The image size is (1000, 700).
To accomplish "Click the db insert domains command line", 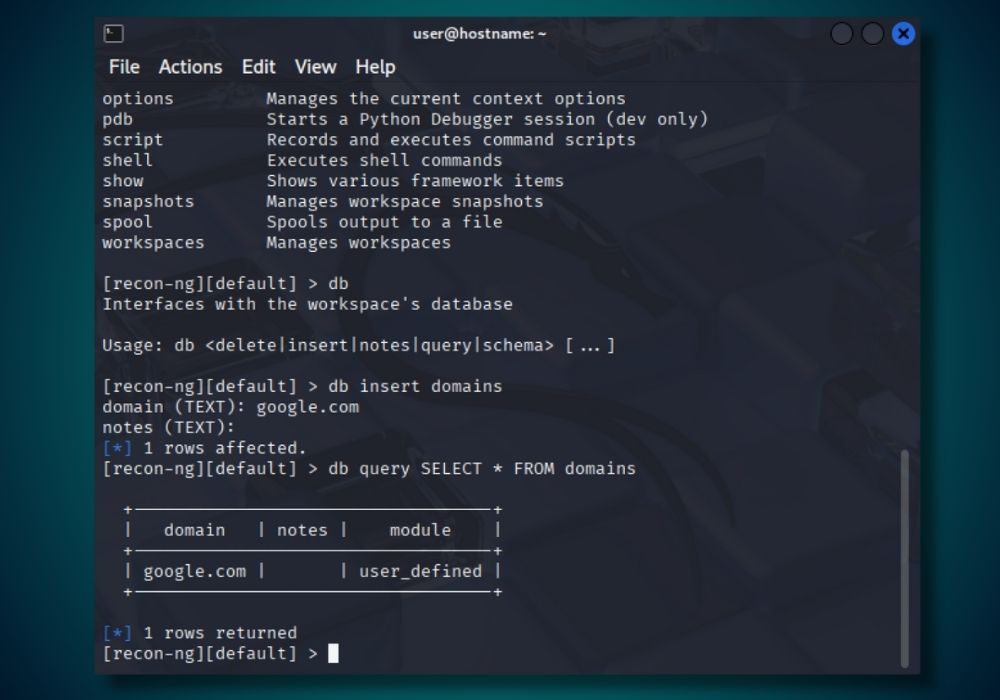I will coord(417,386).
